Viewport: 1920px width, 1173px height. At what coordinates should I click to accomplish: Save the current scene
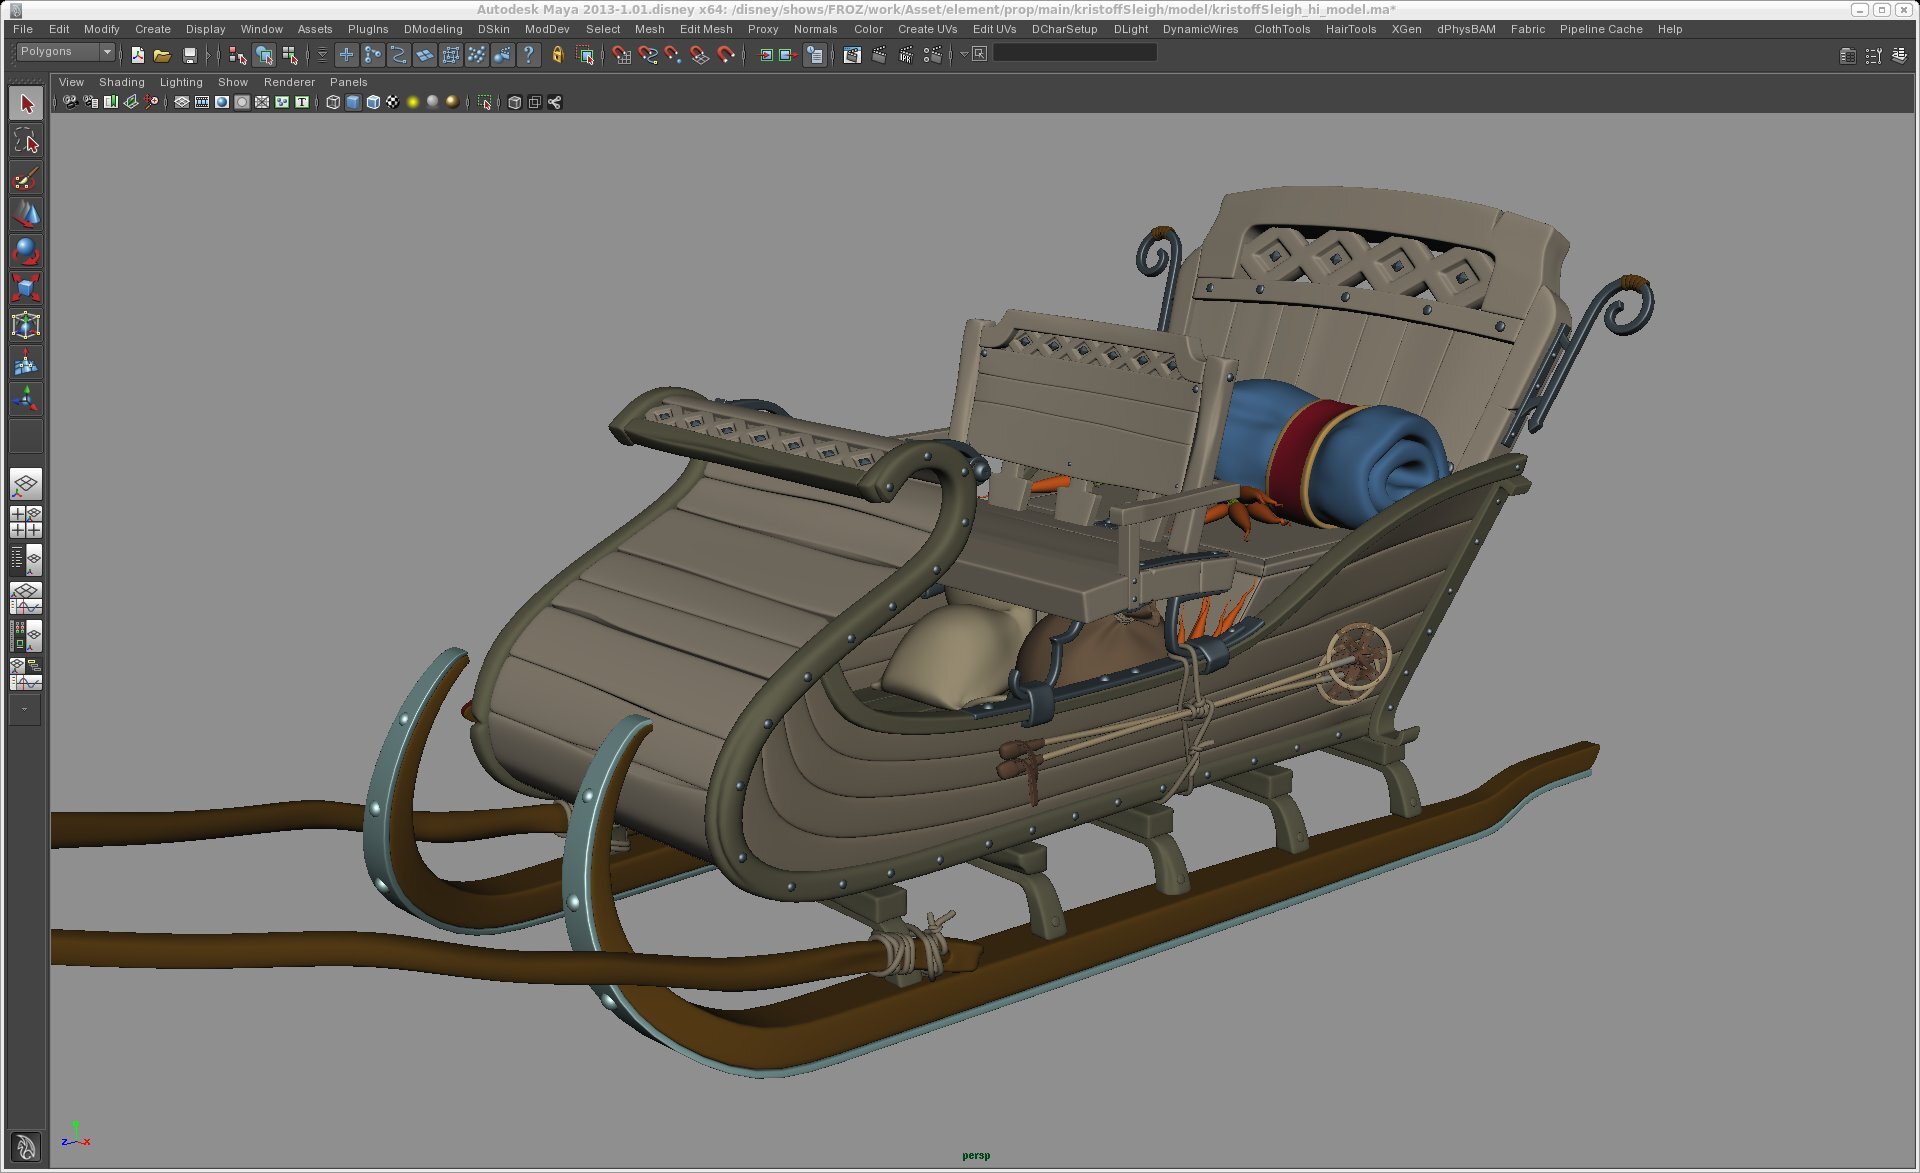tap(189, 56)
